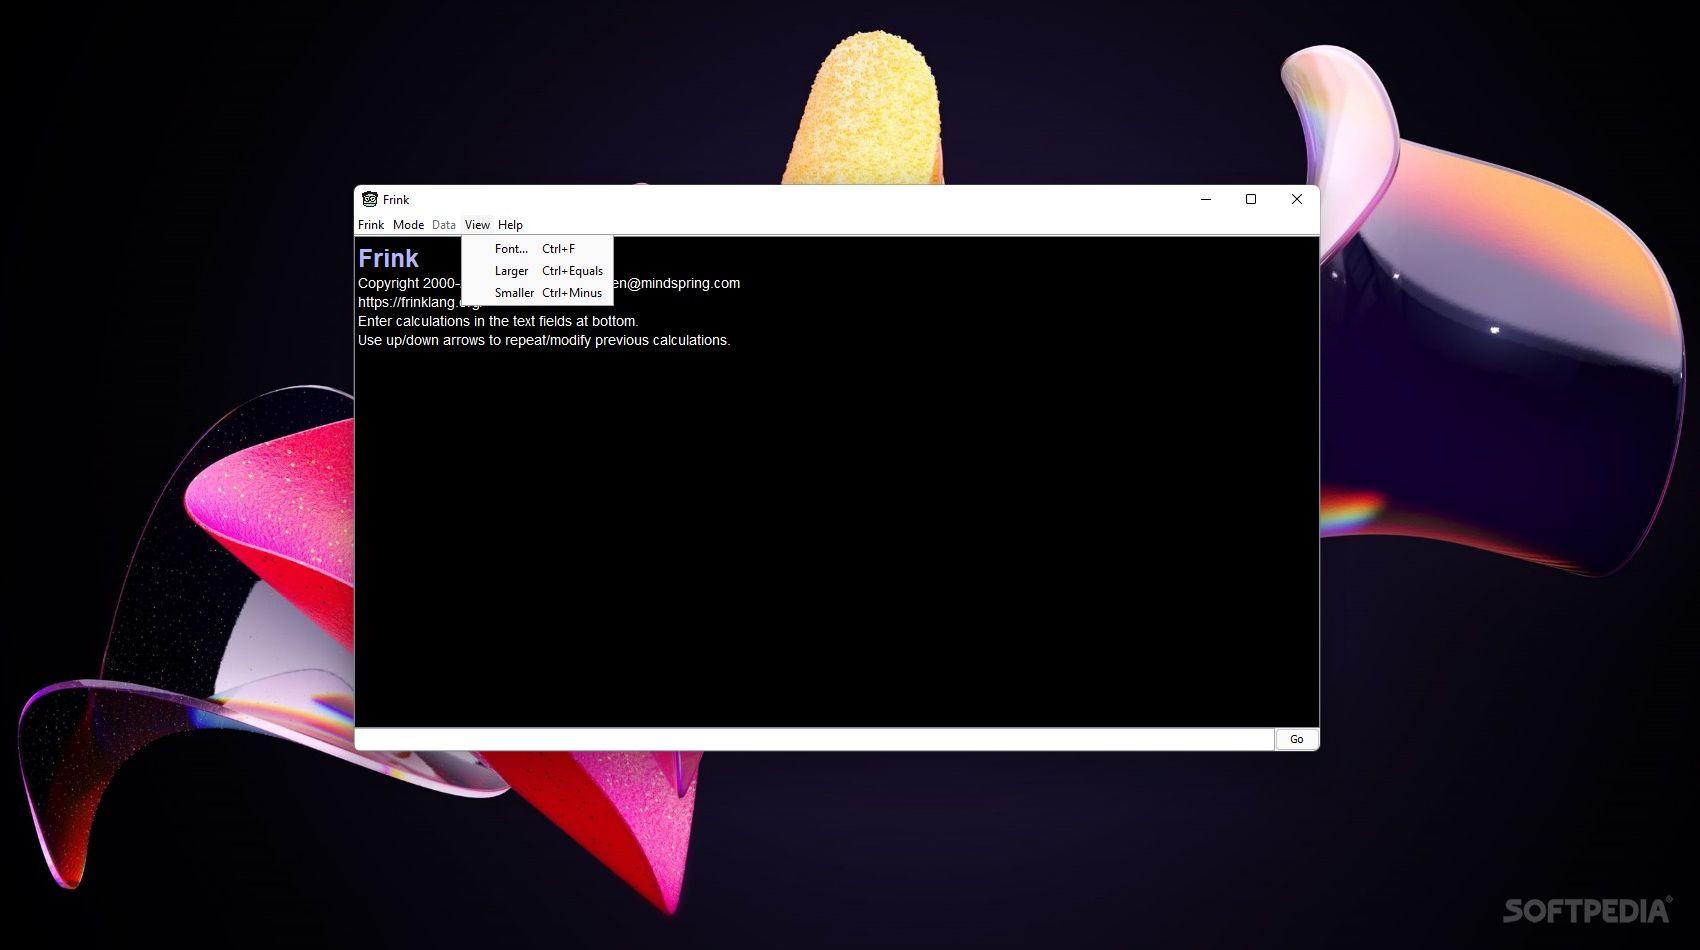1700x950 pixels.
Task: Choose Font... from the View menu
Action: tap(537, 249)
